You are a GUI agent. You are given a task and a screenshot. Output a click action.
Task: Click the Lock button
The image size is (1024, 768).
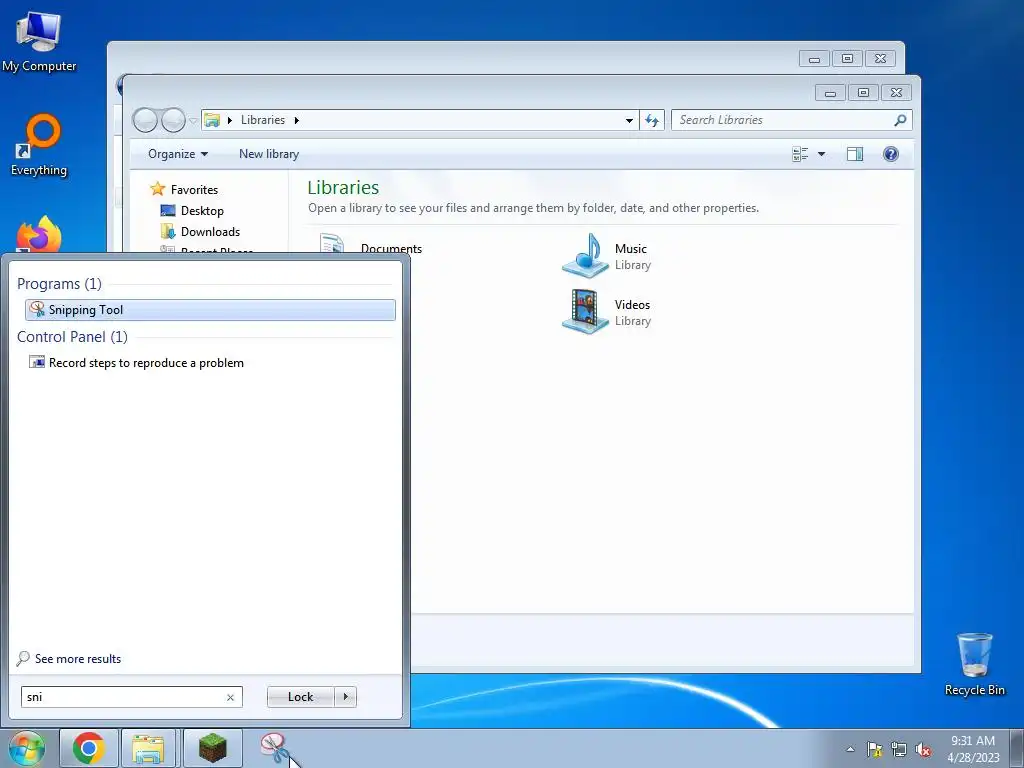tap(300, 697)
